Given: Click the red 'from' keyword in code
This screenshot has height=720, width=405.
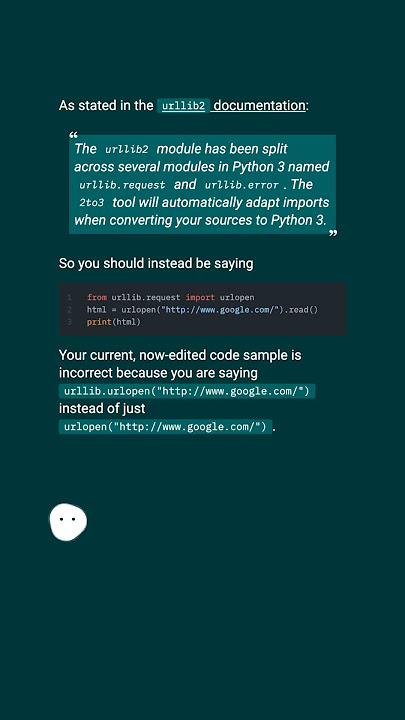Looking at the screenshot, I should (x=97, y=298).
